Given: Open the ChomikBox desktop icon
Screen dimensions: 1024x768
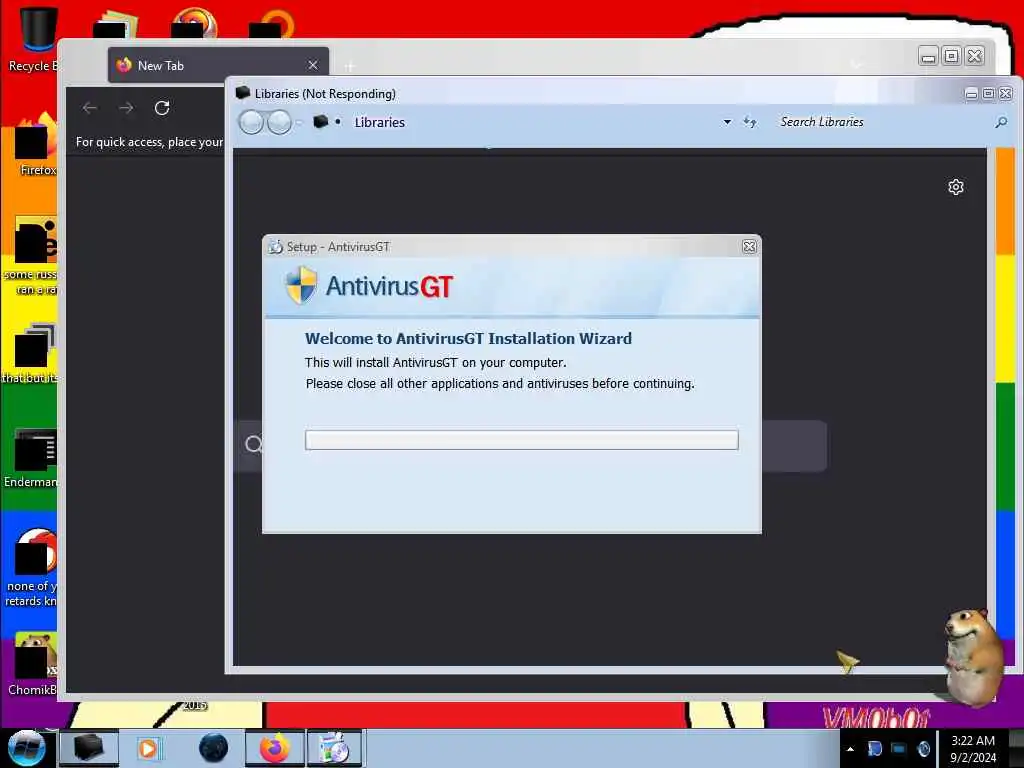Looking at the screenshot, I should [x=33, y=665].
